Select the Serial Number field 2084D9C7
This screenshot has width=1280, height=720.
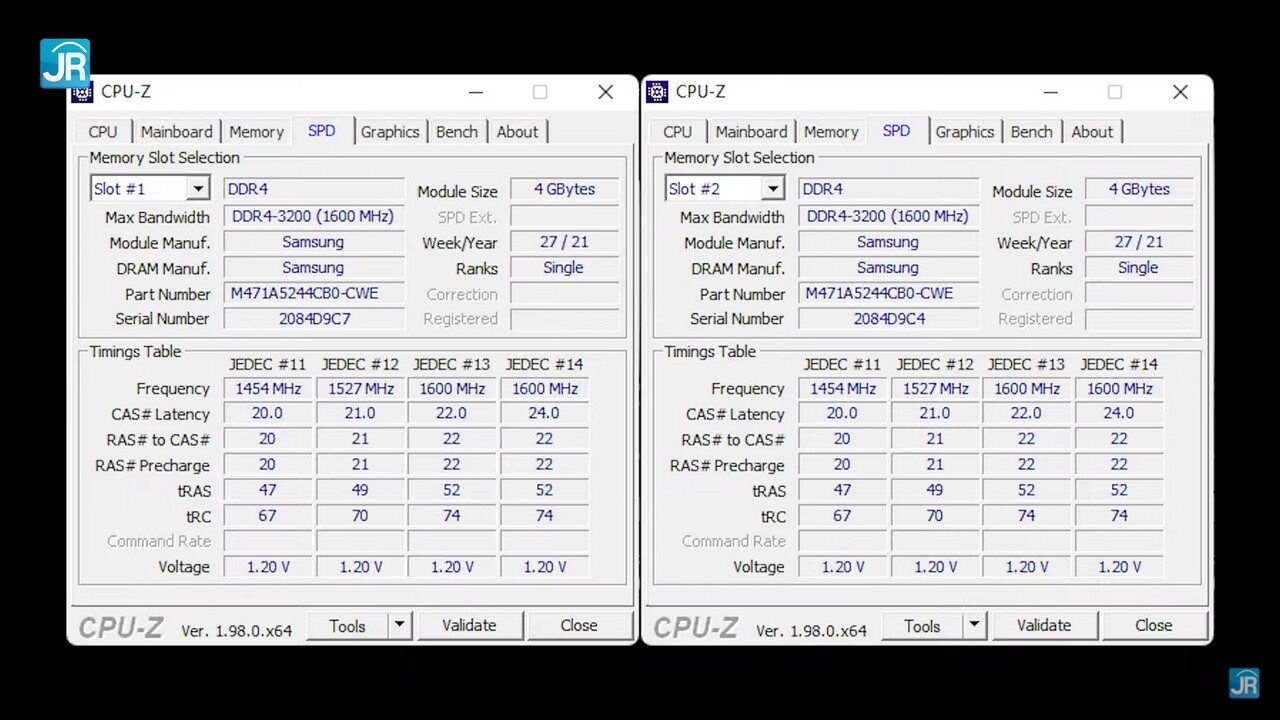click(x=314, y=319)
